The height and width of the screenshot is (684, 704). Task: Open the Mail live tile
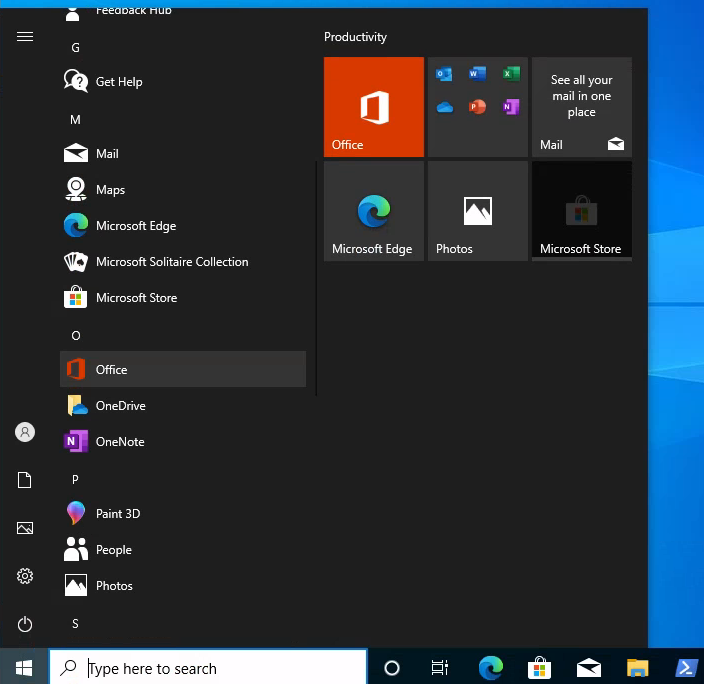[582, 107]
